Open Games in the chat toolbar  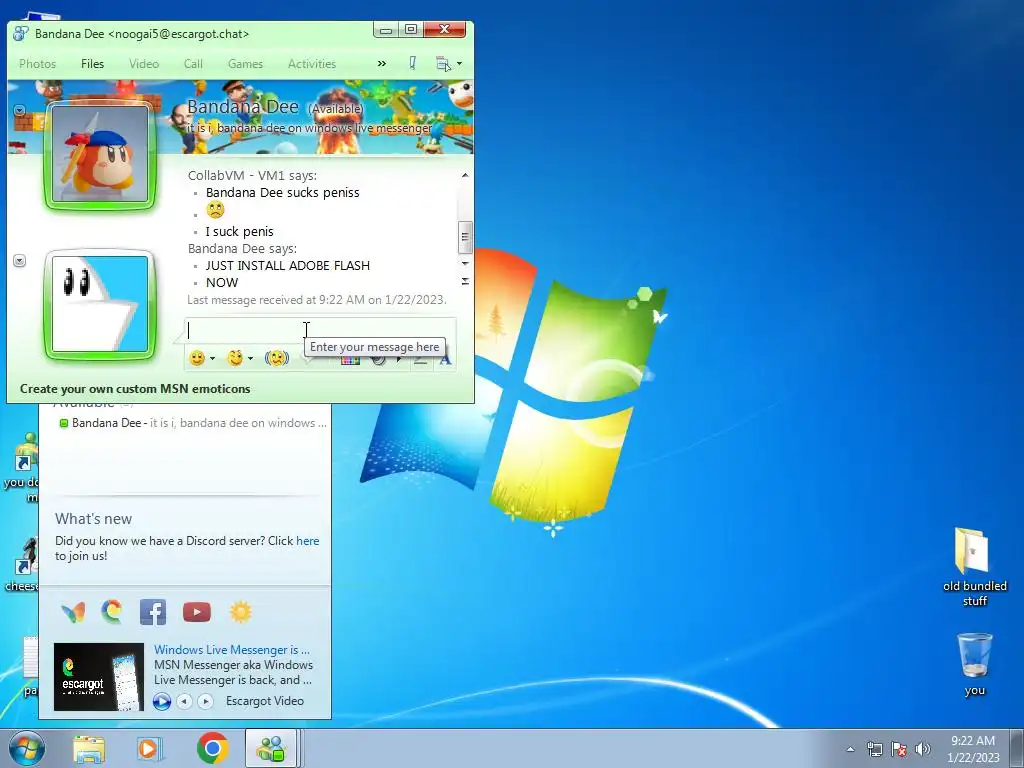pyautogui.click(x=246, y=63)
